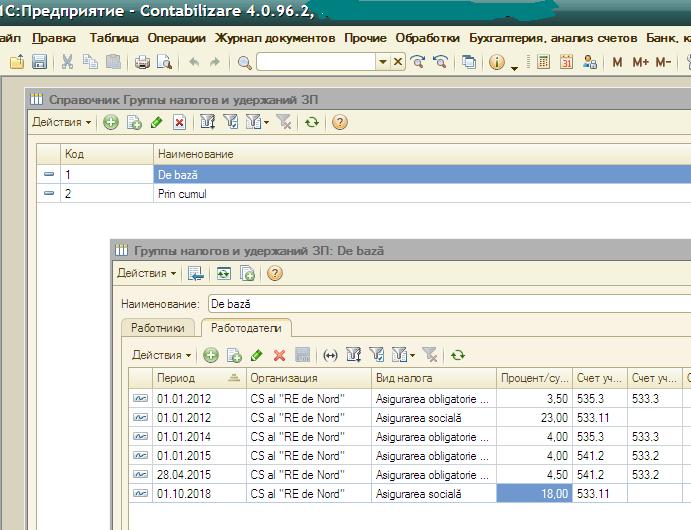Click Edit pencil icon in Справочник toolbar
The height and width of the screenshot is (530, 691).
coord(156,122)
